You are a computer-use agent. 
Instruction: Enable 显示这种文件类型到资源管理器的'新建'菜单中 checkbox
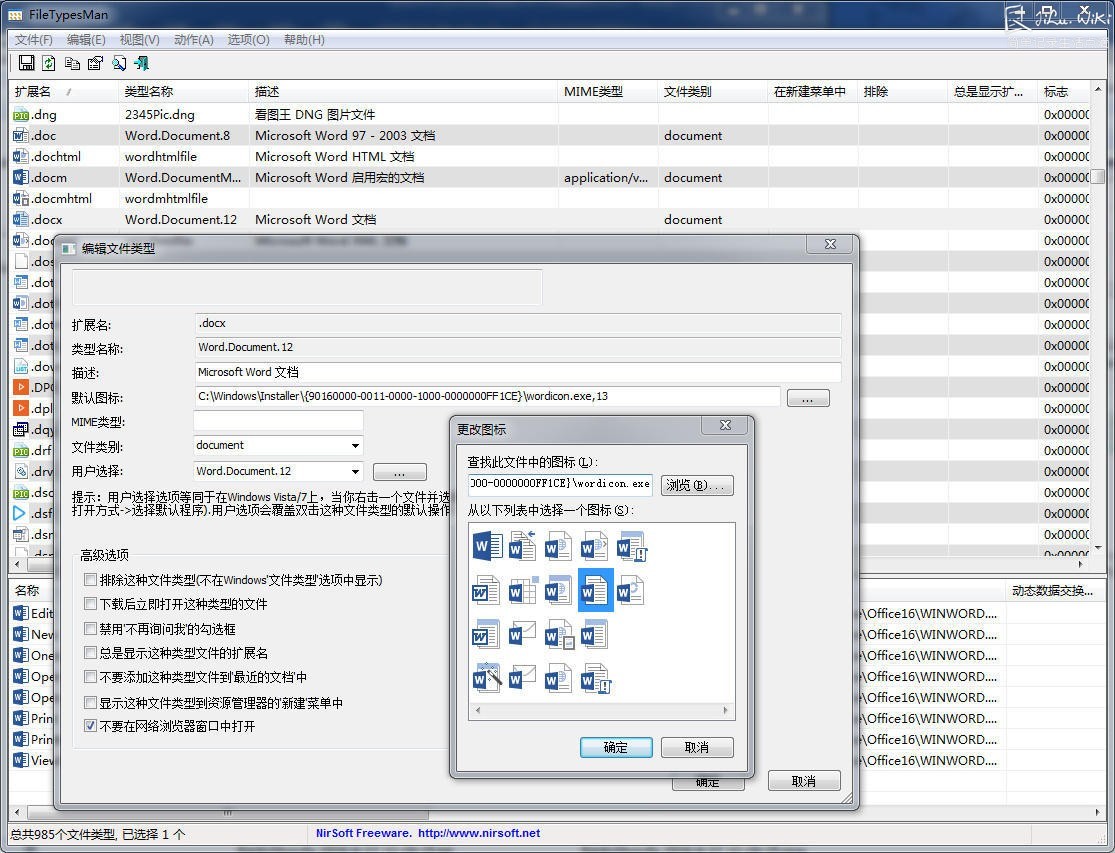pyautogui.click(x=90, y=703)
